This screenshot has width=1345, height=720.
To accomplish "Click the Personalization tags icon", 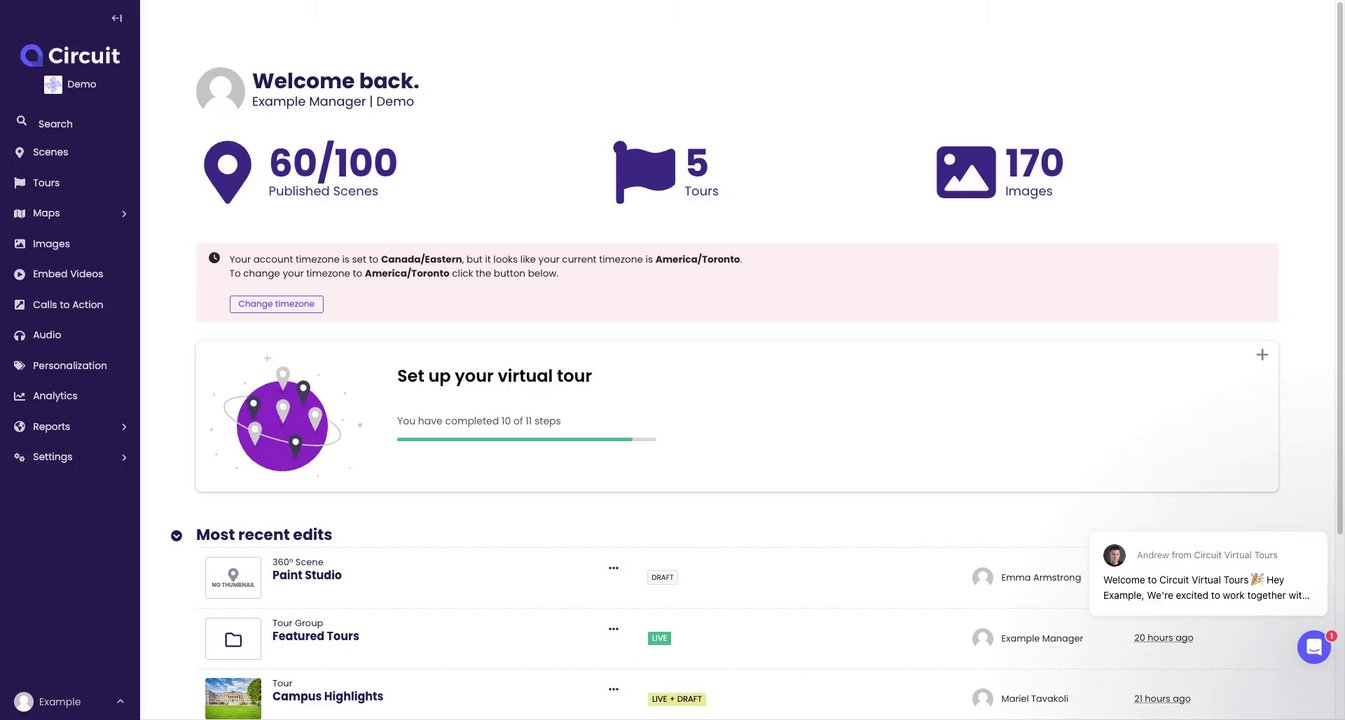I will click(19, 366).
